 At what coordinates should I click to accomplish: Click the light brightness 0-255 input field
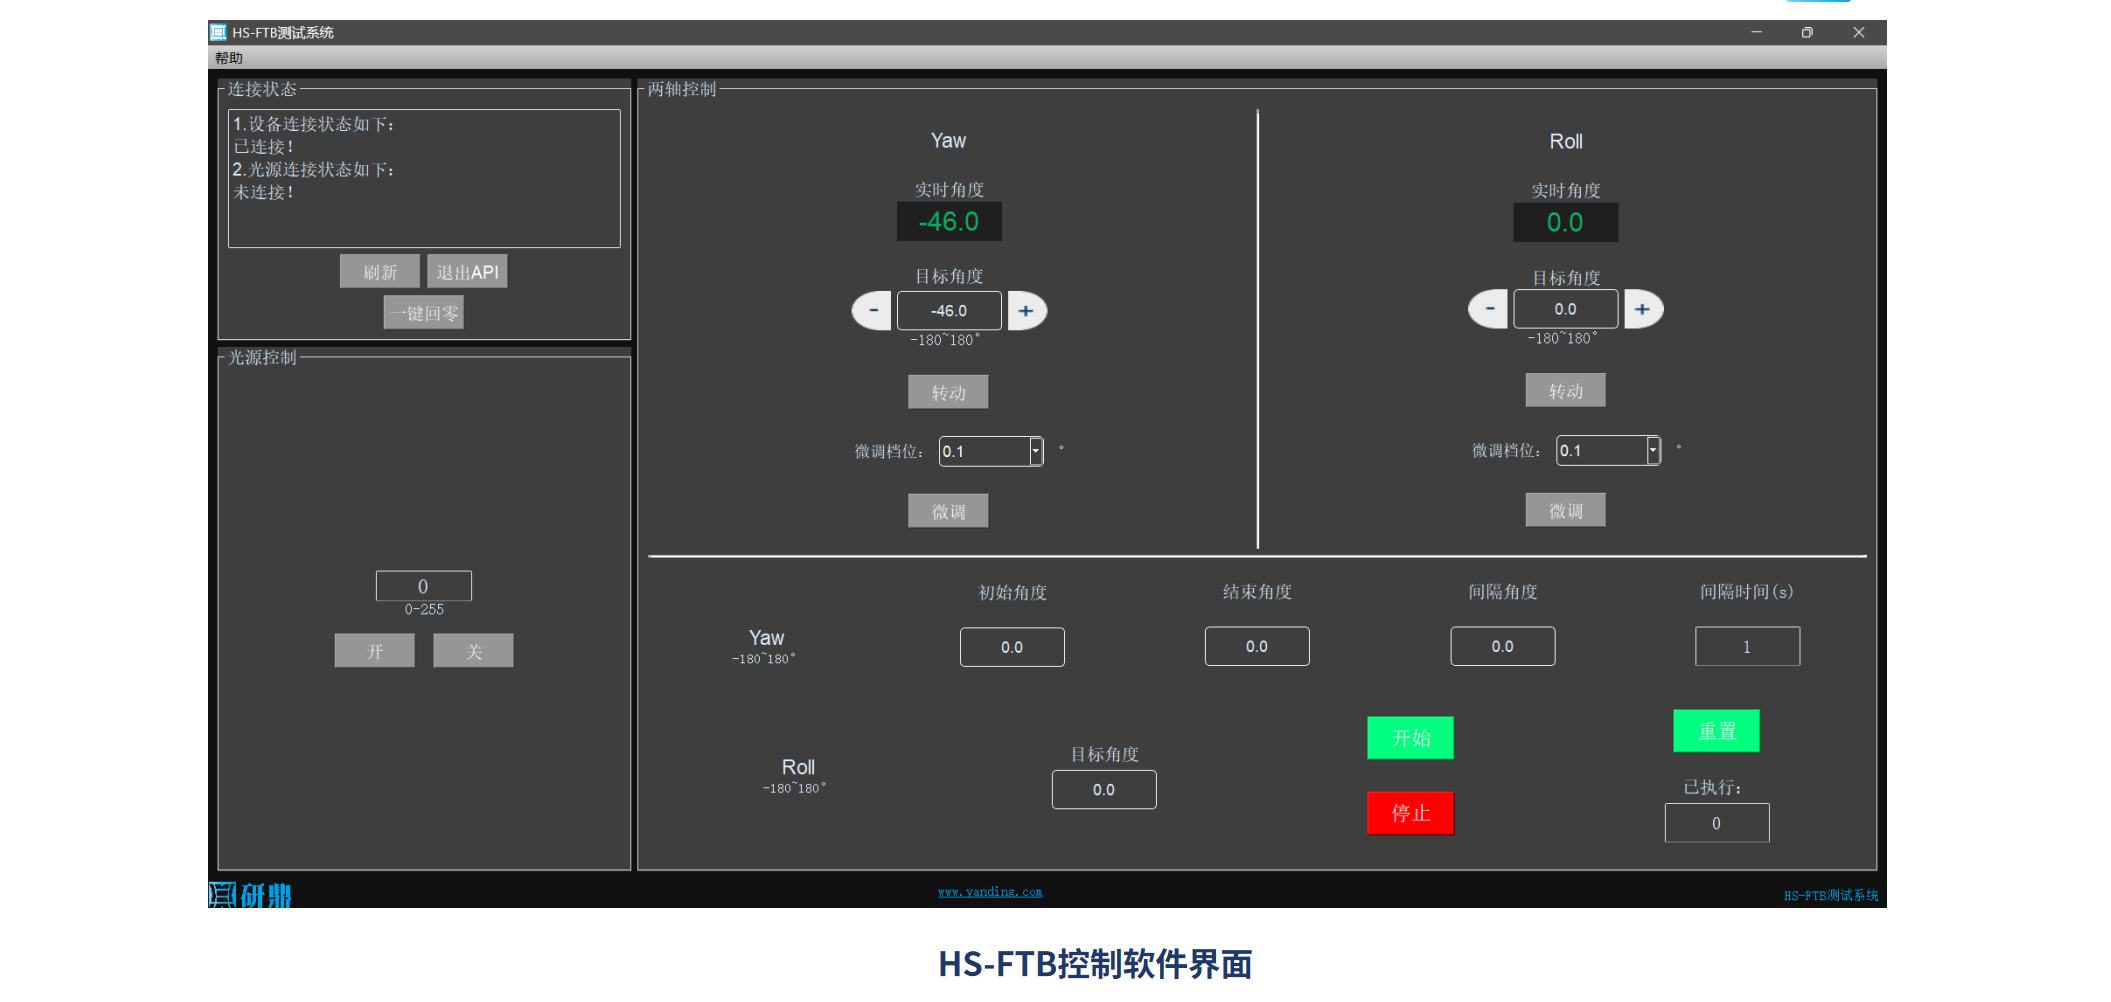tap(423, 586)
